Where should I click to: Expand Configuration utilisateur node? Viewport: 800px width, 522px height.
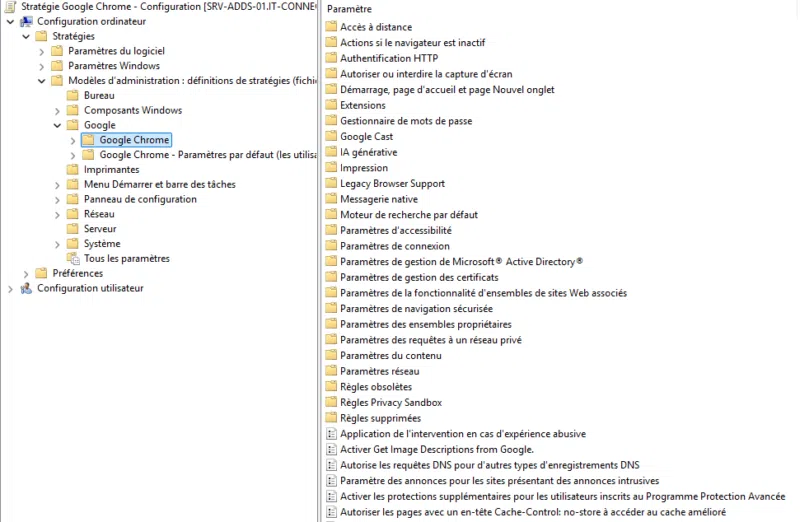pos(10,289)
